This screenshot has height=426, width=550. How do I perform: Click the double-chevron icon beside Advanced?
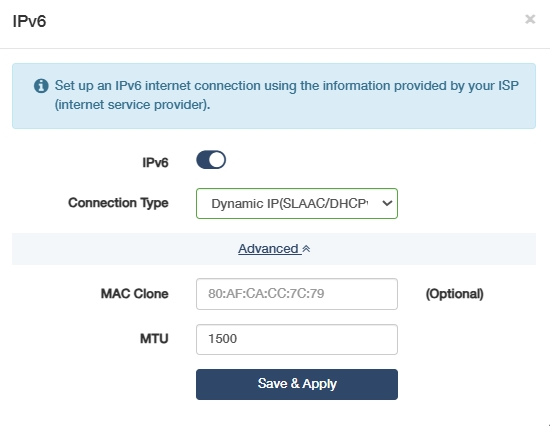click(306, 249)
